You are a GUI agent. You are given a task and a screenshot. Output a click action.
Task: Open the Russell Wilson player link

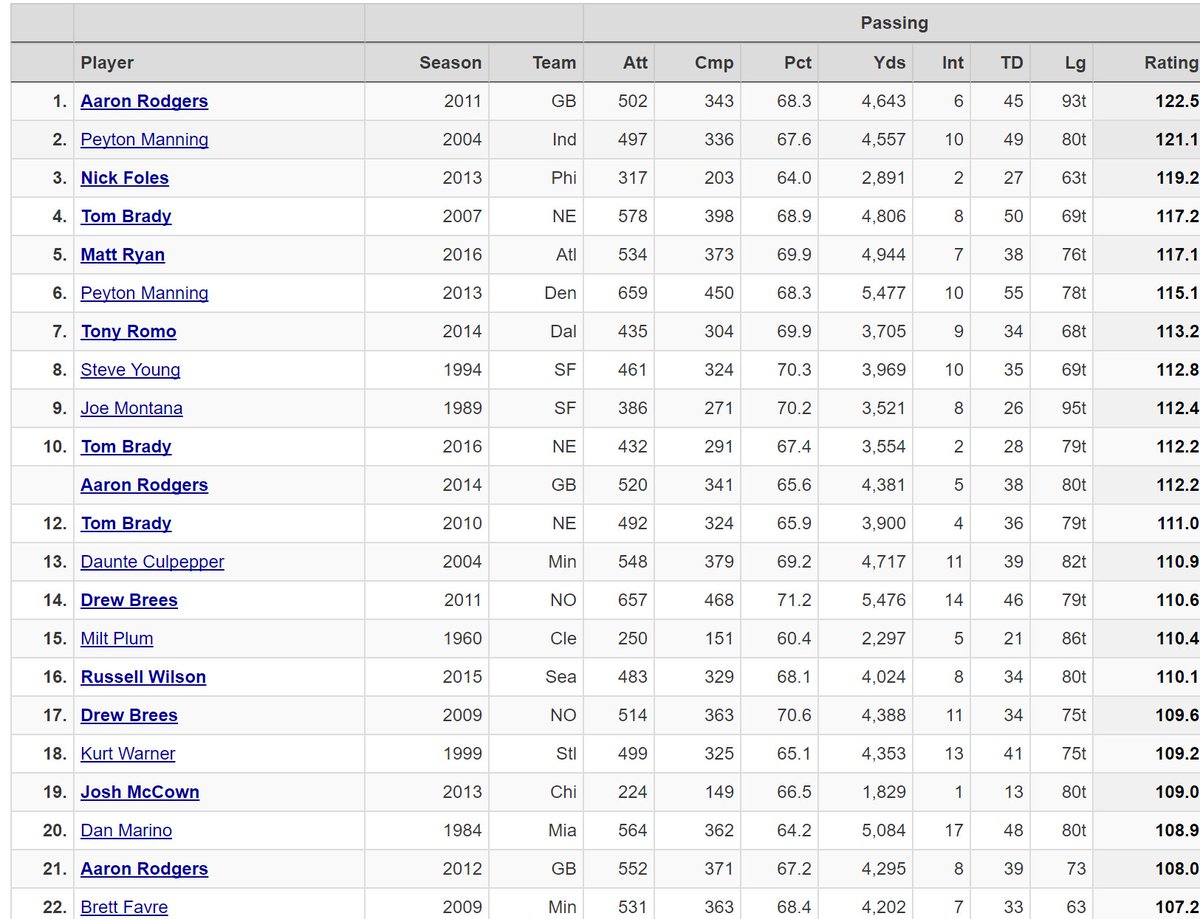[x=143, y=677]
